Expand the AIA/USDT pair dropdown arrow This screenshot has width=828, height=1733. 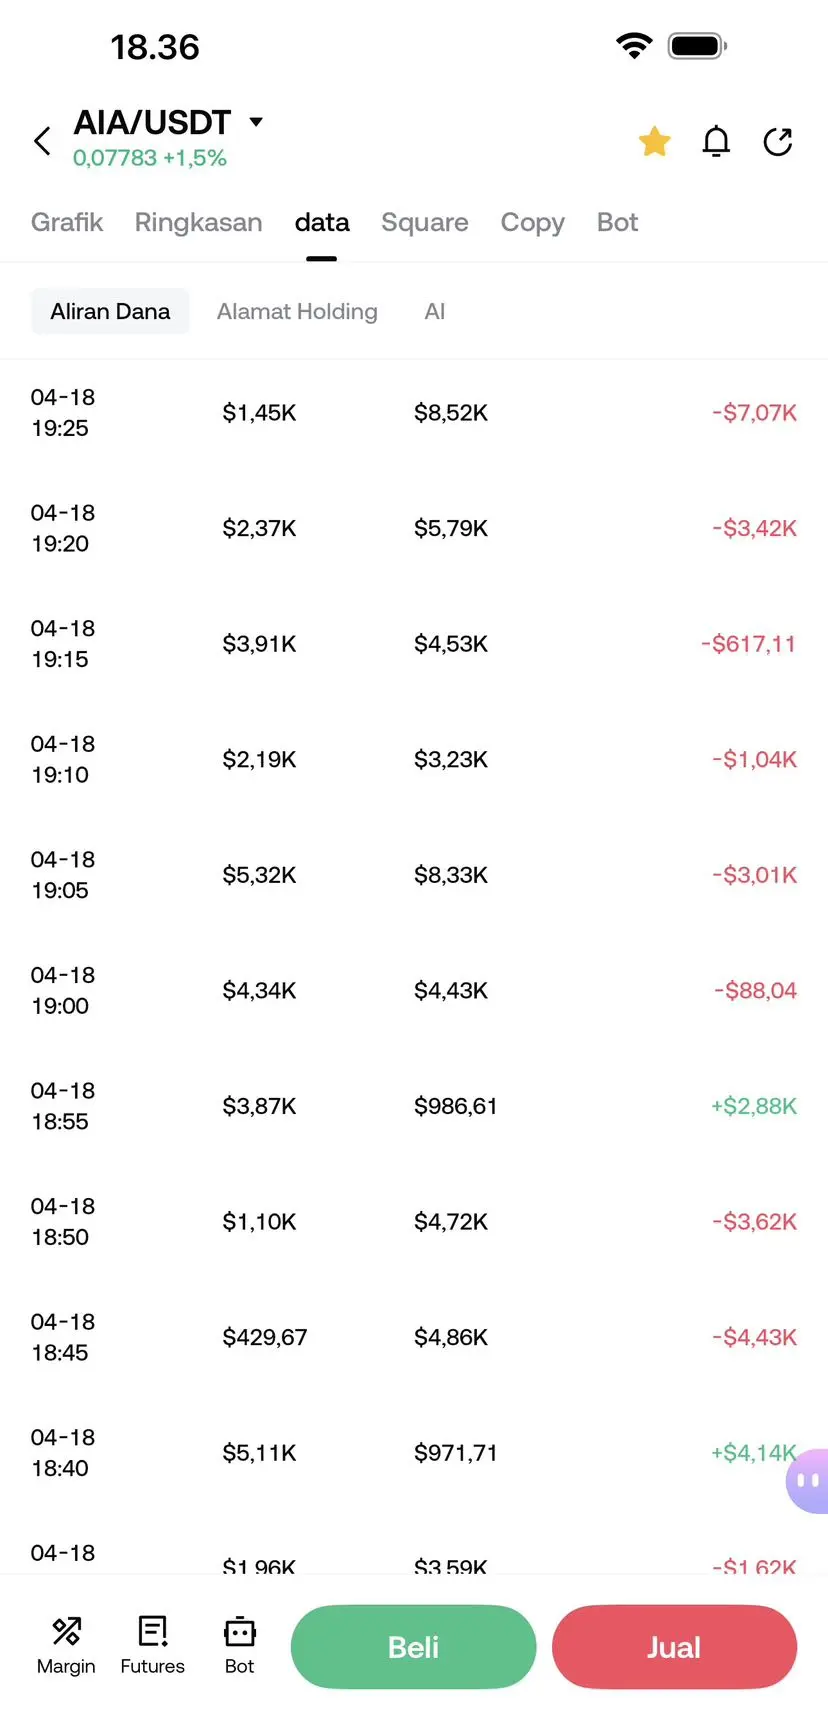pos(256,122)
